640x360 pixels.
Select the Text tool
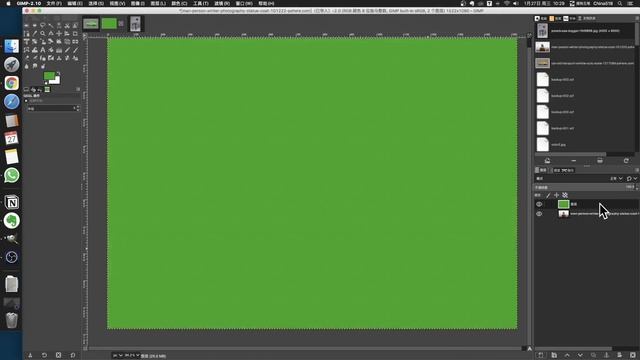pyautogui.click(x=43, y=50)
